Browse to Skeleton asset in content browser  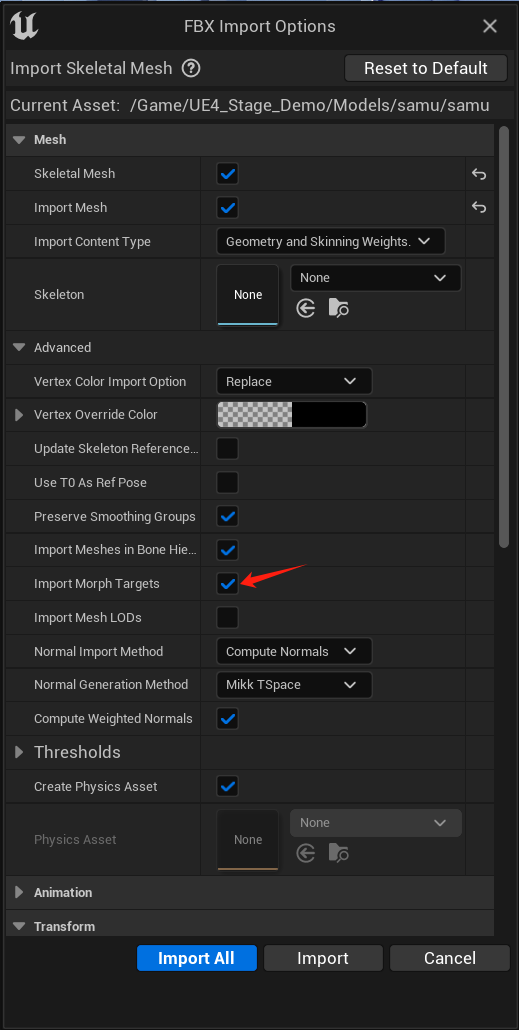[338, 307]
